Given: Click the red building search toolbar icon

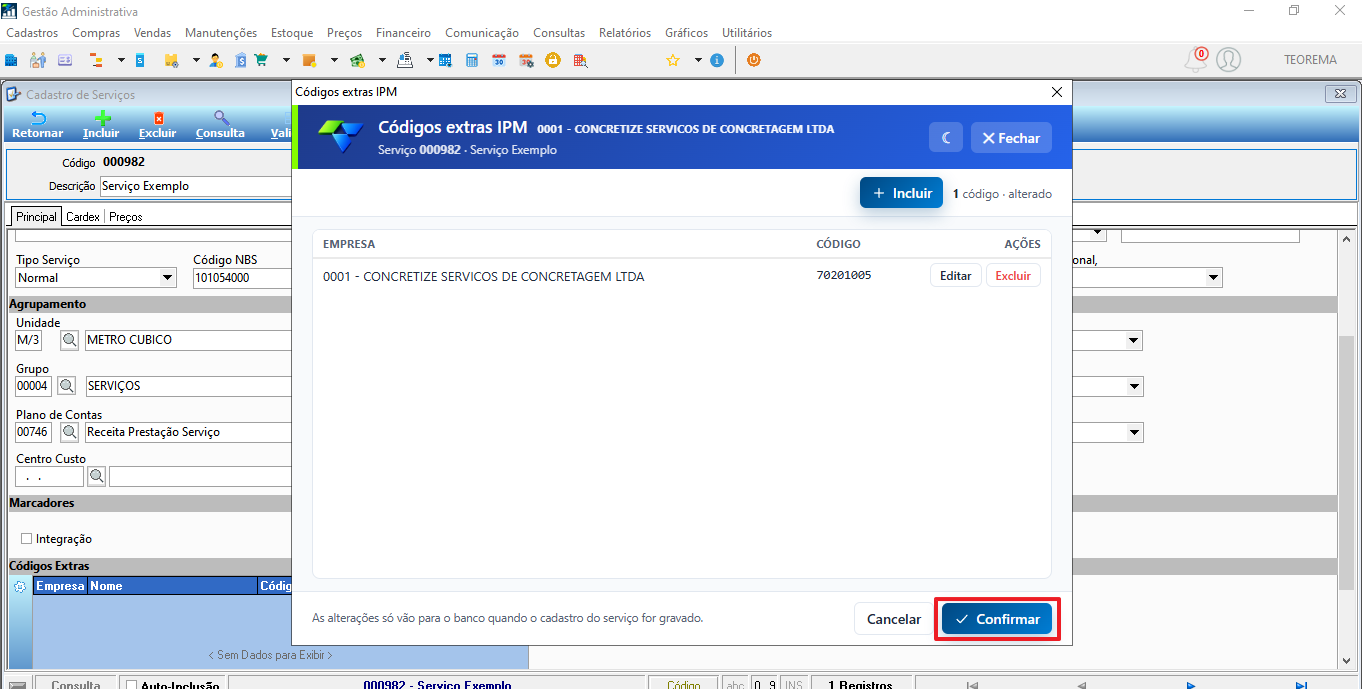Looking at the screenshot, I should 581,60.
